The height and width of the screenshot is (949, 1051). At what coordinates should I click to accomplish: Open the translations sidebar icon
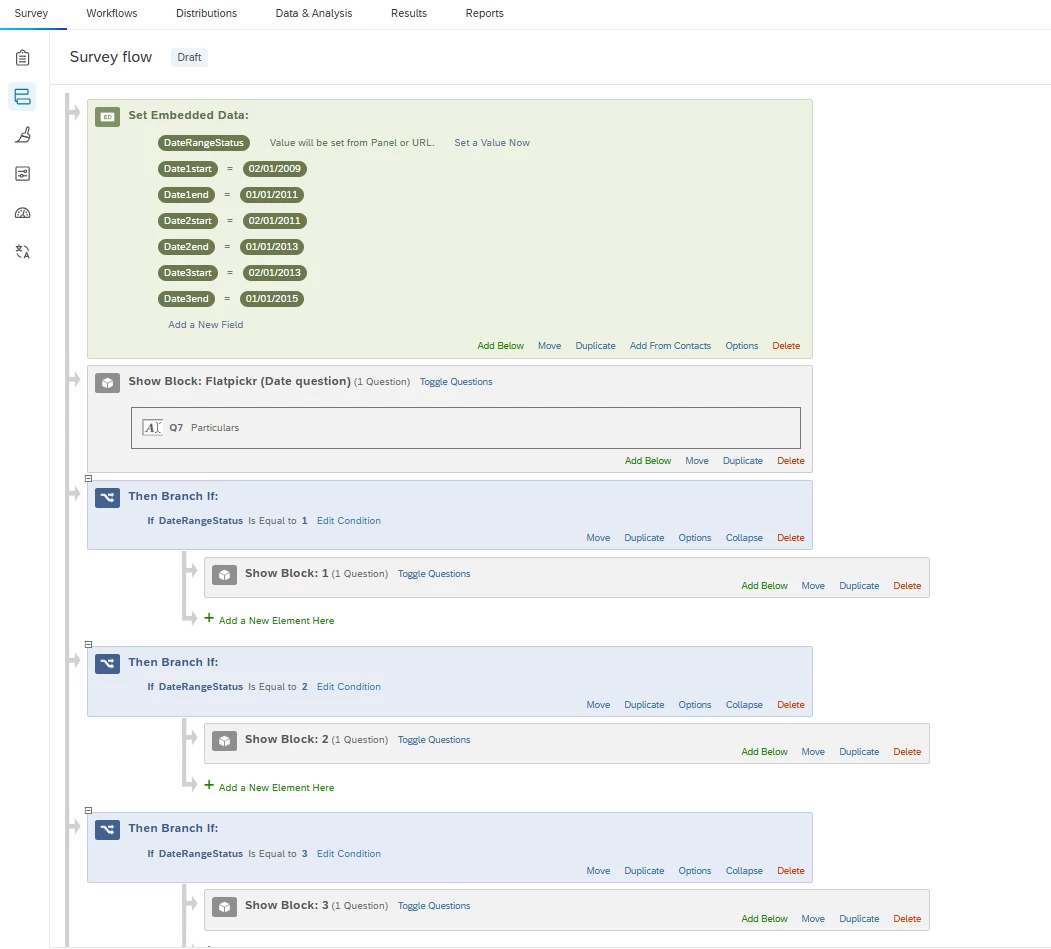coord(23,252)
